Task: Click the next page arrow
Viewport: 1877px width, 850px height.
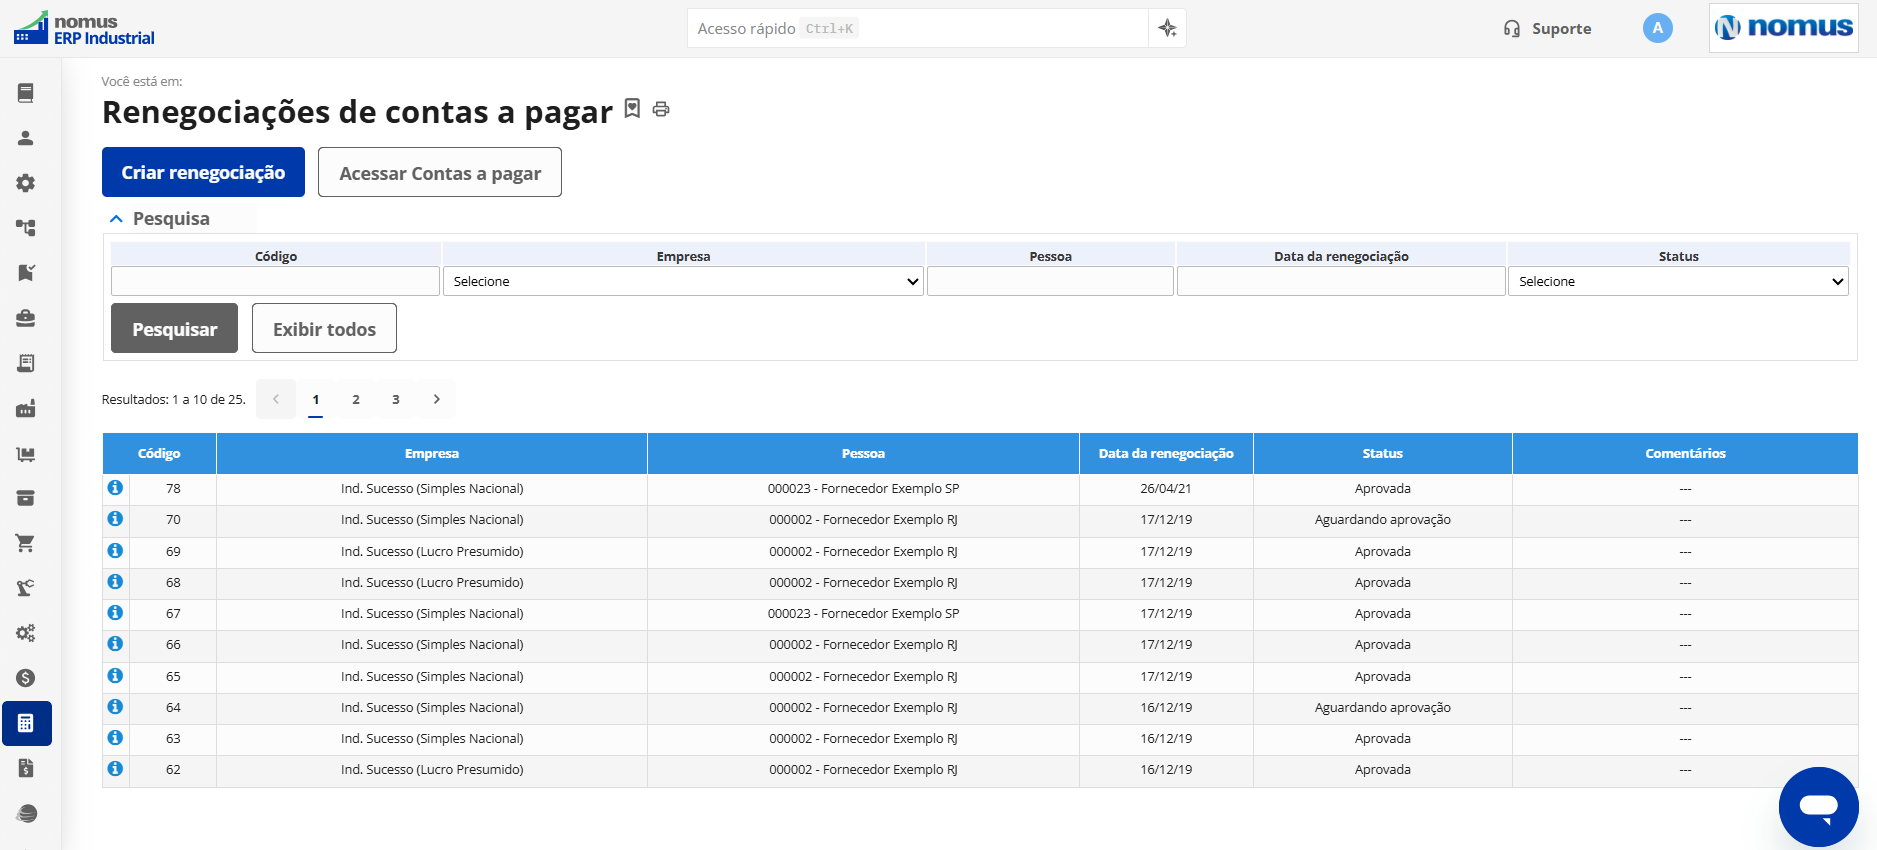Action: coord(436,399)
